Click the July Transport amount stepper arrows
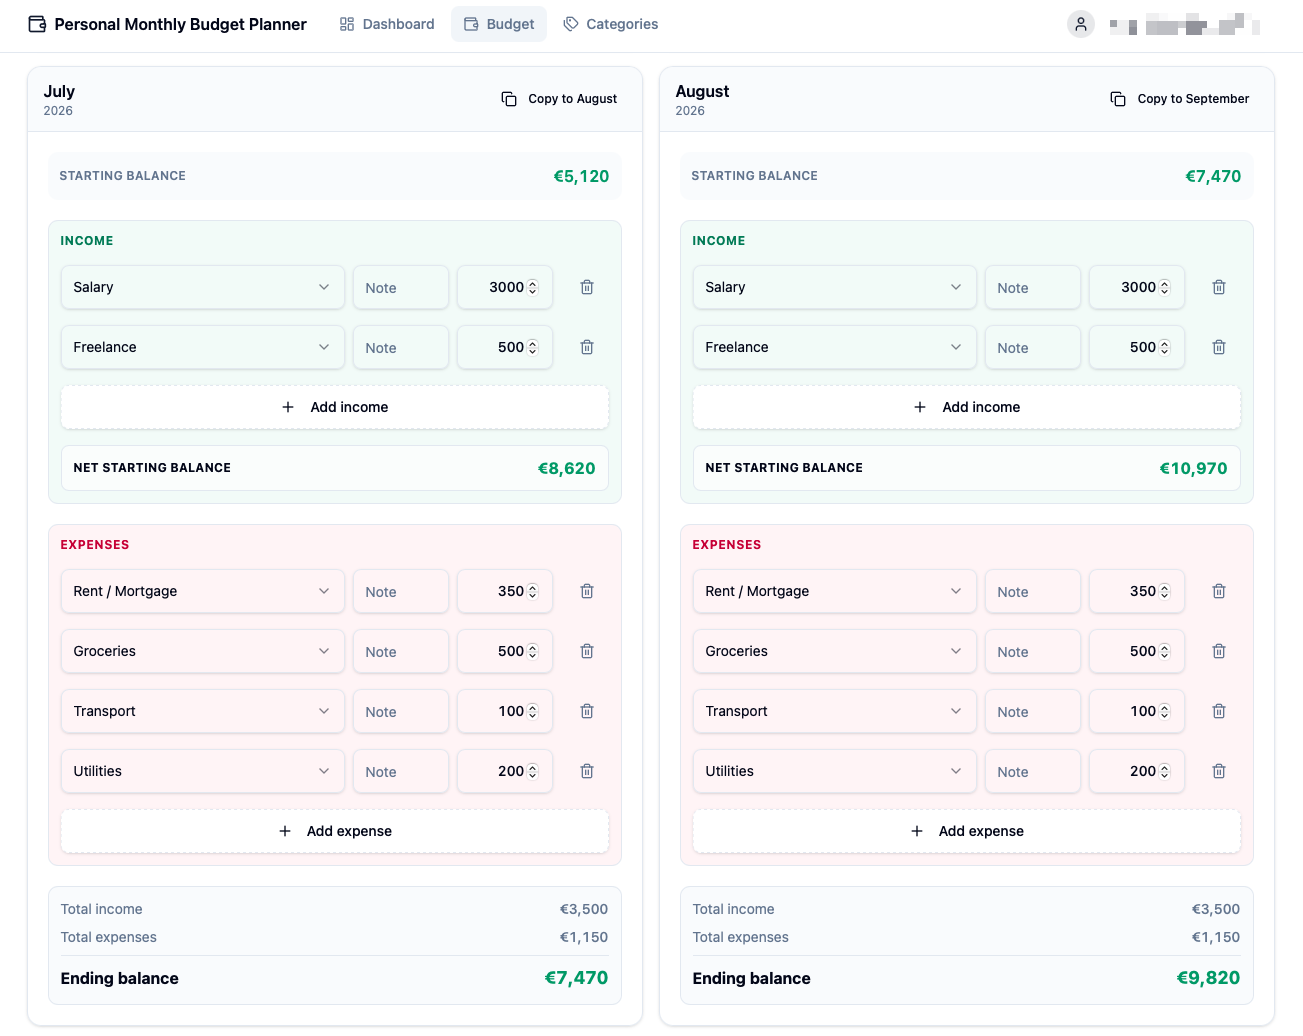The width and height of the screenshot is (1303, 1036). click(533, 711)
